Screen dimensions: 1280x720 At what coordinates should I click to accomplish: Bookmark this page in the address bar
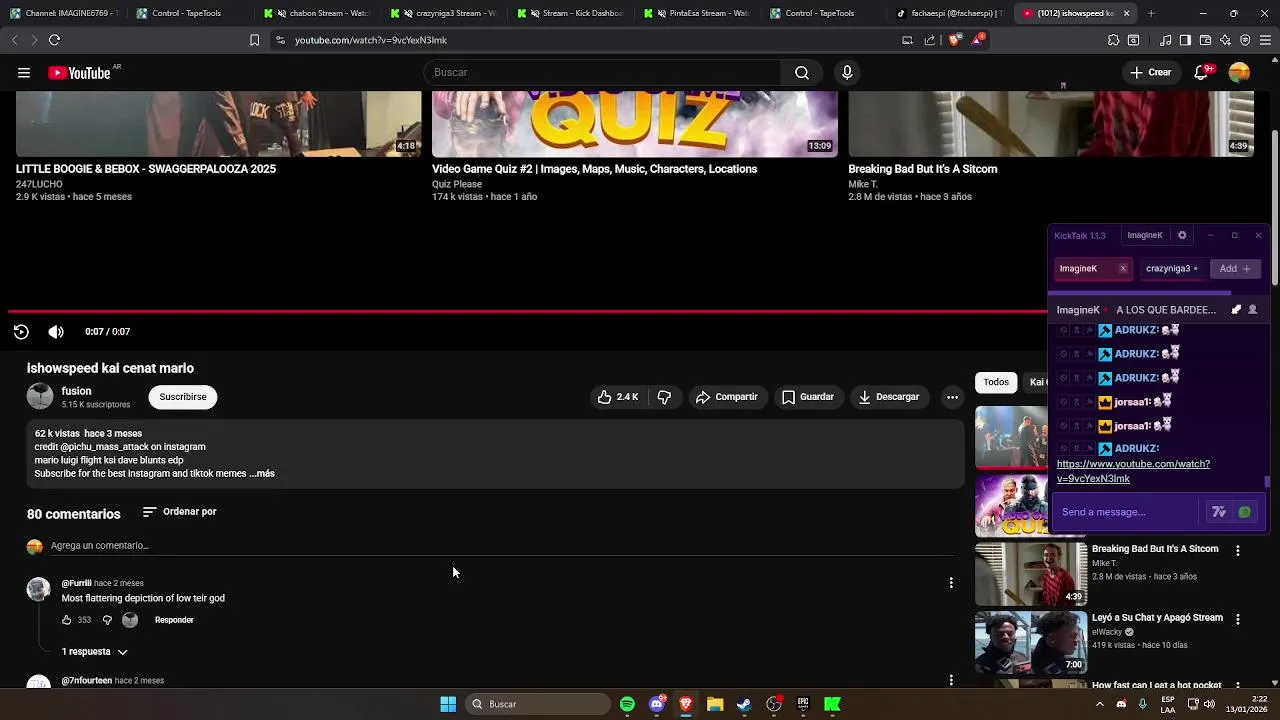[x=254, y=40]
